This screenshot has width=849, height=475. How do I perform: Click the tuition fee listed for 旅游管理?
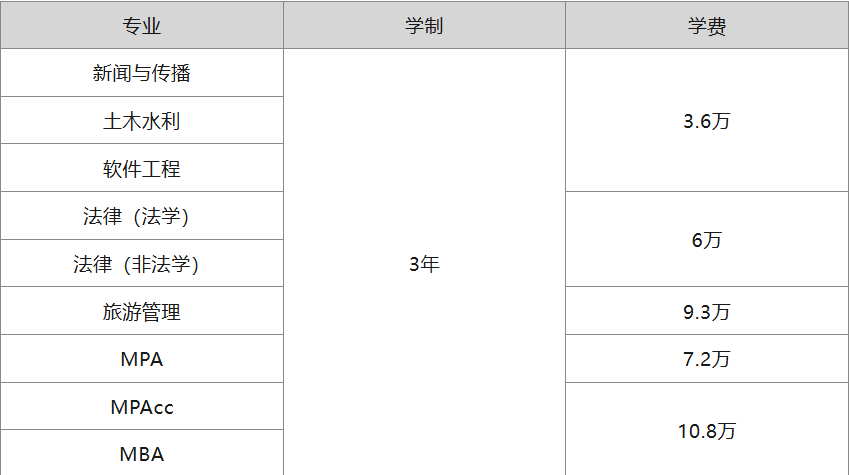click(706, 312)
